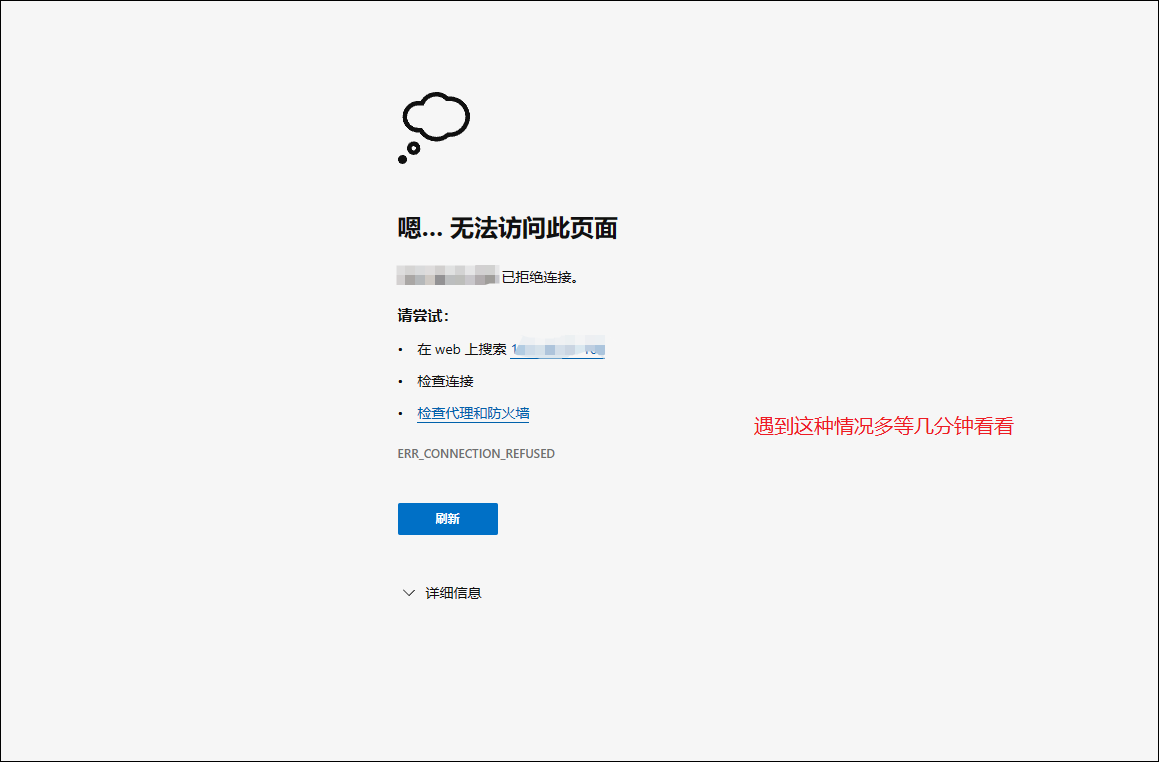The image size is (1159, 762).
Task: Click the 请尝试 label
Action: coord(423,316)
